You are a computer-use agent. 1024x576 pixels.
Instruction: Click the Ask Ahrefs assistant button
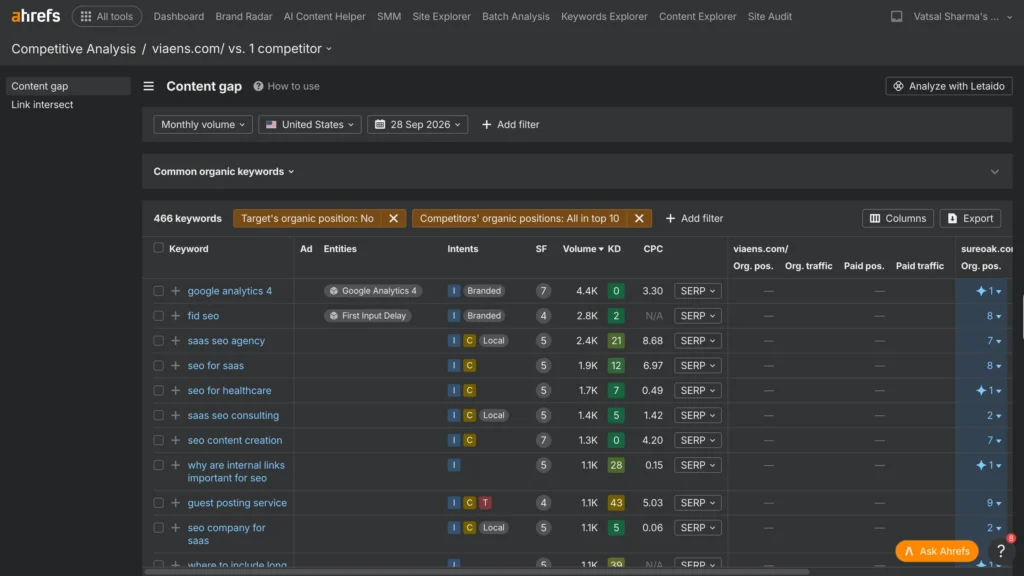[x=936, y=551]
